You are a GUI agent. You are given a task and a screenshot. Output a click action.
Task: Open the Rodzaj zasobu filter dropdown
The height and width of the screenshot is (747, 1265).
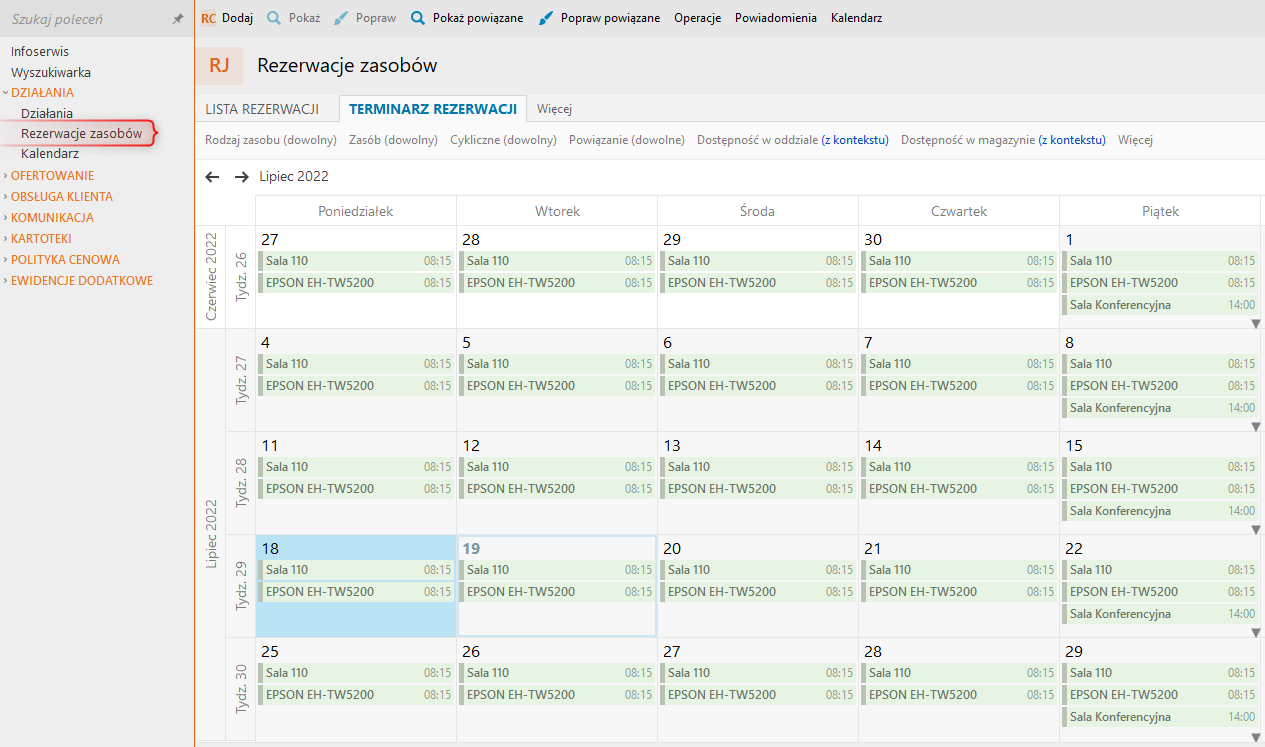click(271, 140)
